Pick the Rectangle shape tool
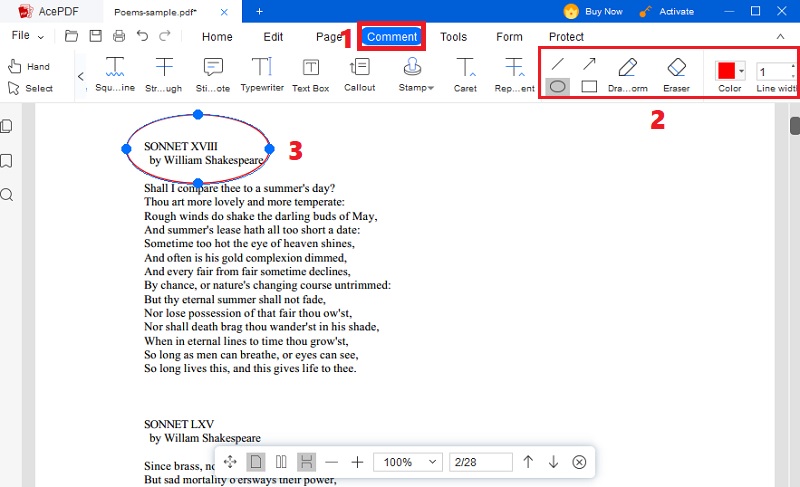This screenshot has width=800, height=487. pyautogui.click(x=589, y=87)
